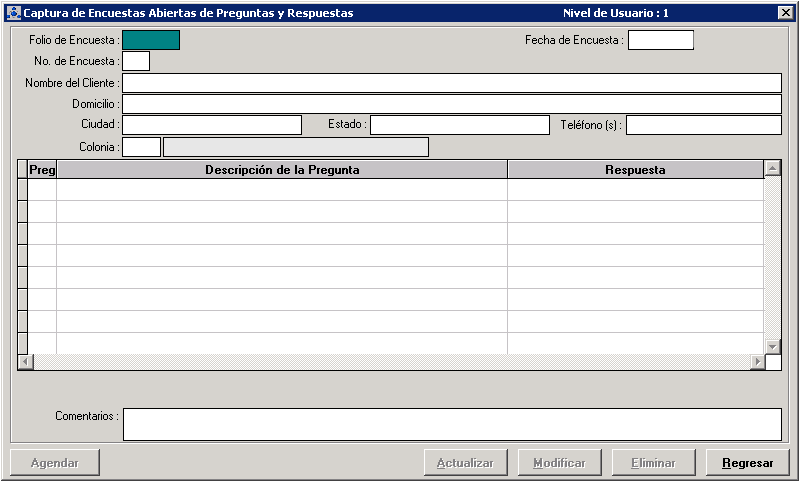Click the Estado text field
Screen dimensions: 800x483
coord(459,125)
